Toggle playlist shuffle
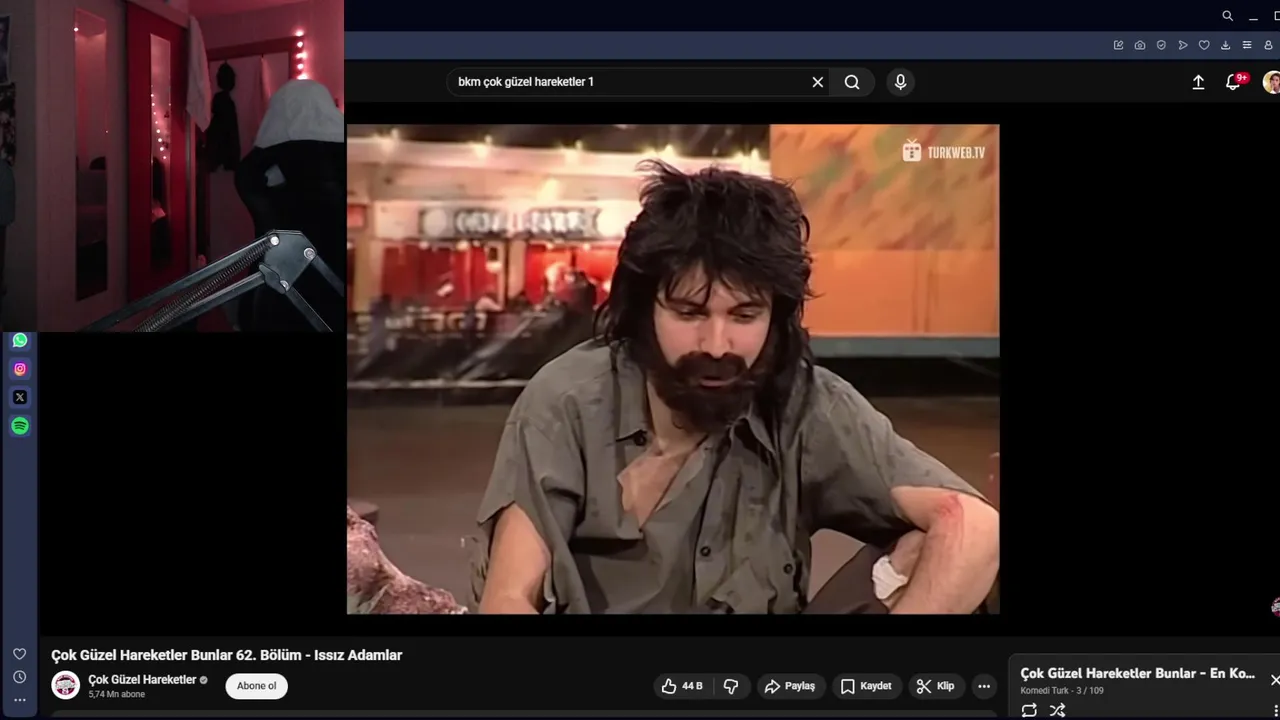Screen dimensions: 1280x720 coord(1057,710)
